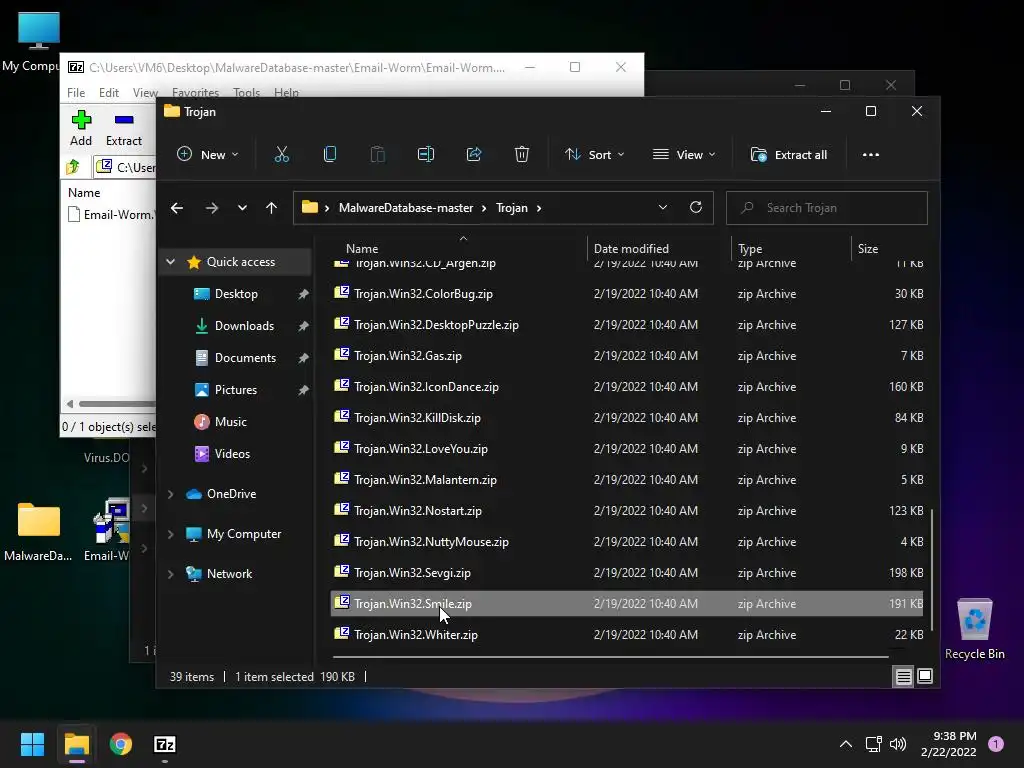The image size is (1024, 768).
Task: Sort by the Name column header
Action: (362, 249)
